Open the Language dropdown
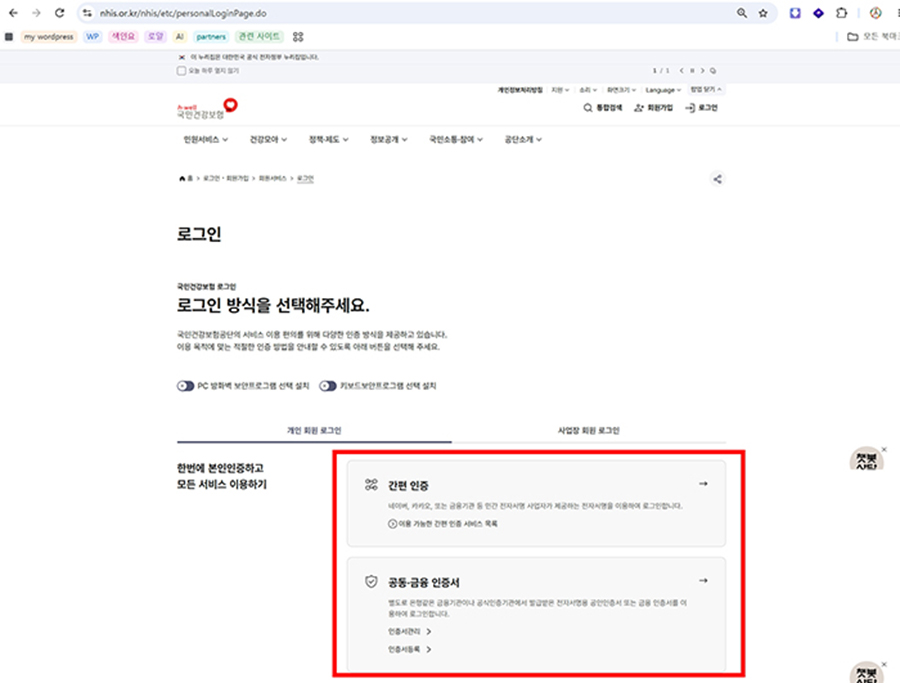 [663, 90]
